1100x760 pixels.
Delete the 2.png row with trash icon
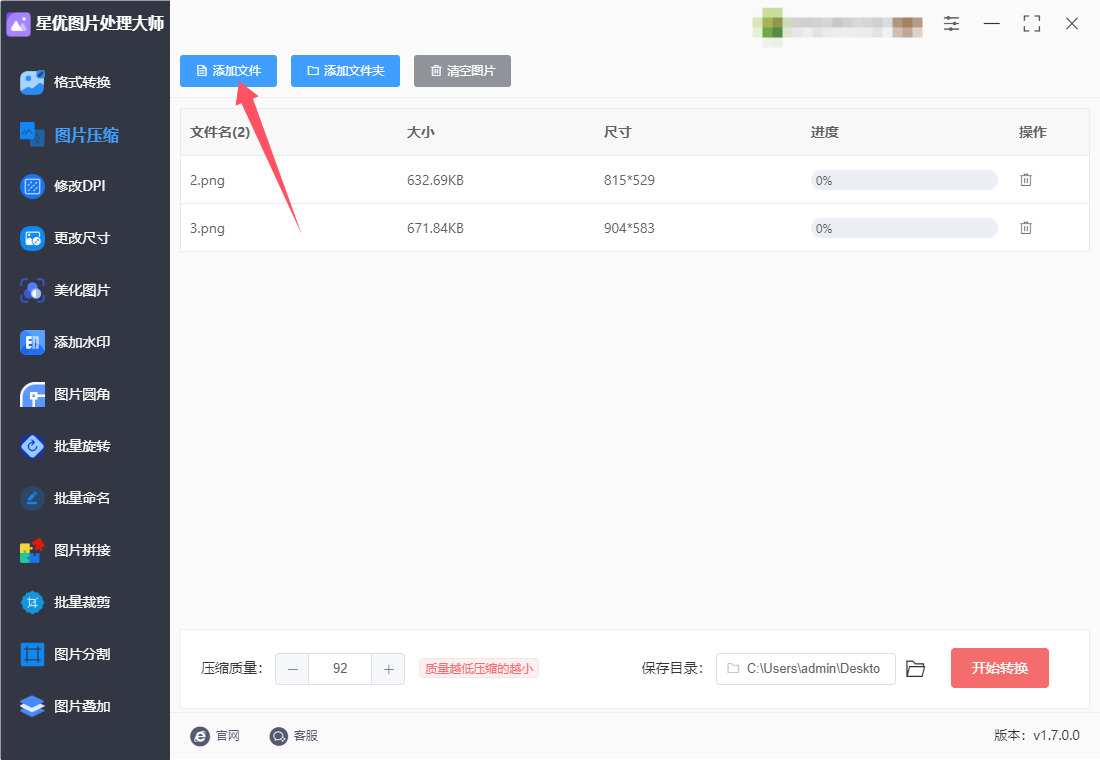1026,180
